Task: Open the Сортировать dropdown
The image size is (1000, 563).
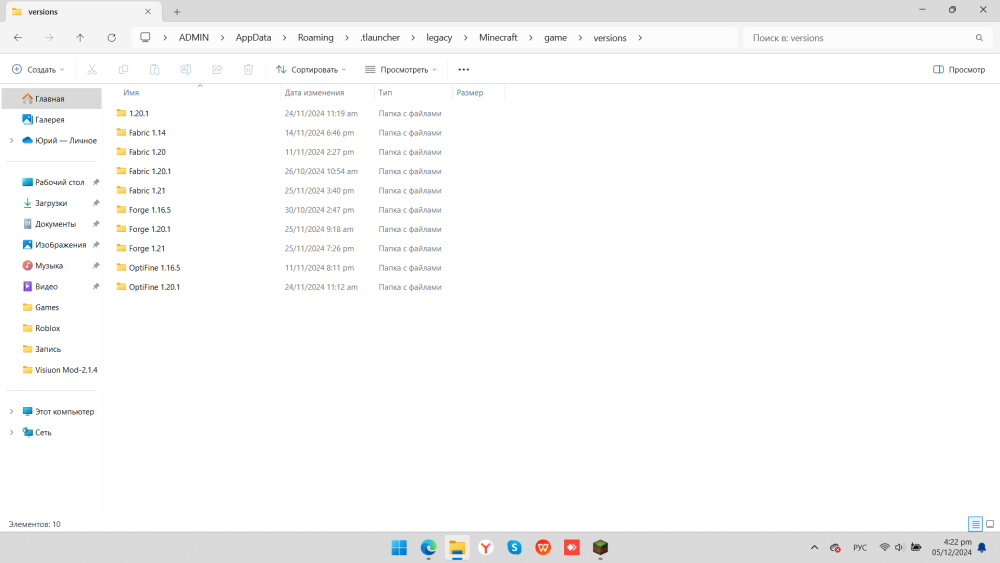Action: [x=311, y=69]
